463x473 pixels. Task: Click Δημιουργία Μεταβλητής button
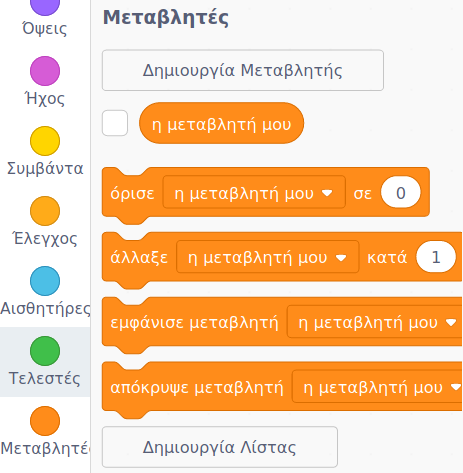click(x=243, y=70)
